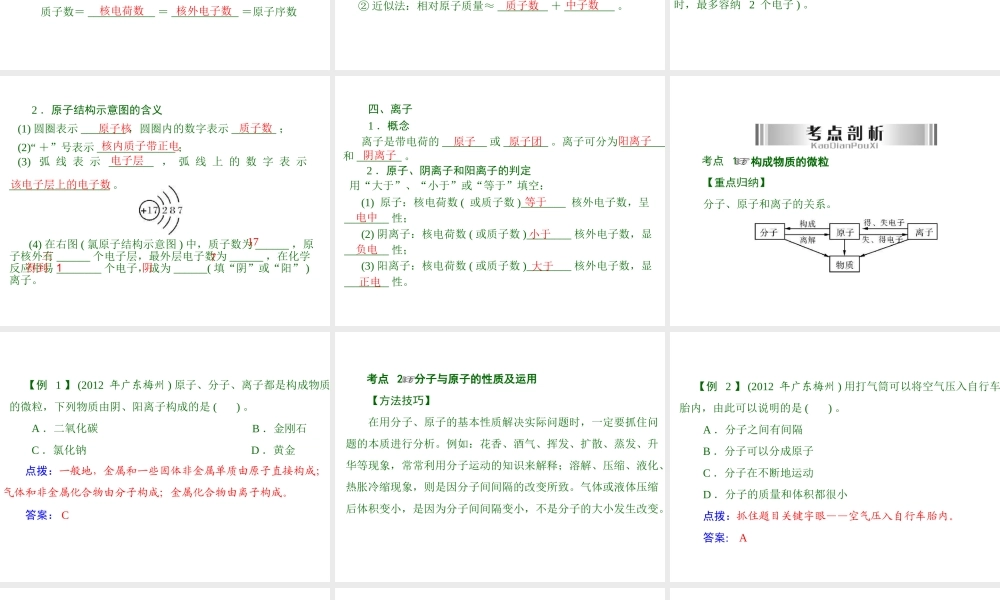Click the 考点剖析 banner heading
Viewport: 1000px width, 600px height.
[x=846, y=135]
